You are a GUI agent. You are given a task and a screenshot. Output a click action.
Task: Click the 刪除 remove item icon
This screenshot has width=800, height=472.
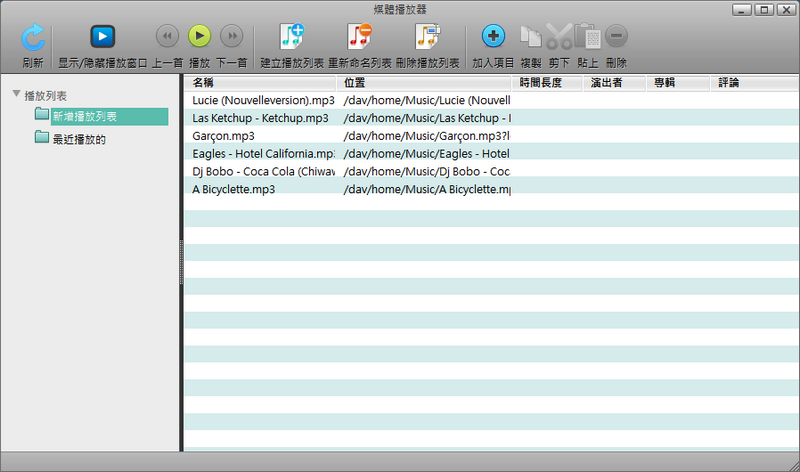616,37
